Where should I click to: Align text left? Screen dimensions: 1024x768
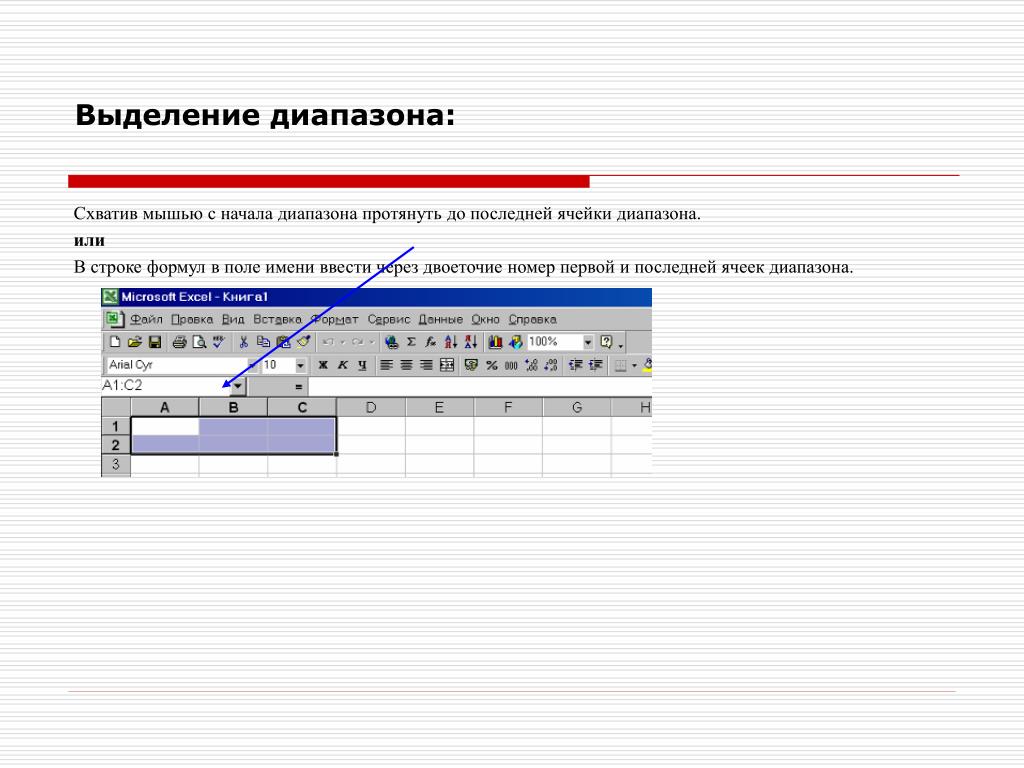pyautogui.click(x=387, y=365)
